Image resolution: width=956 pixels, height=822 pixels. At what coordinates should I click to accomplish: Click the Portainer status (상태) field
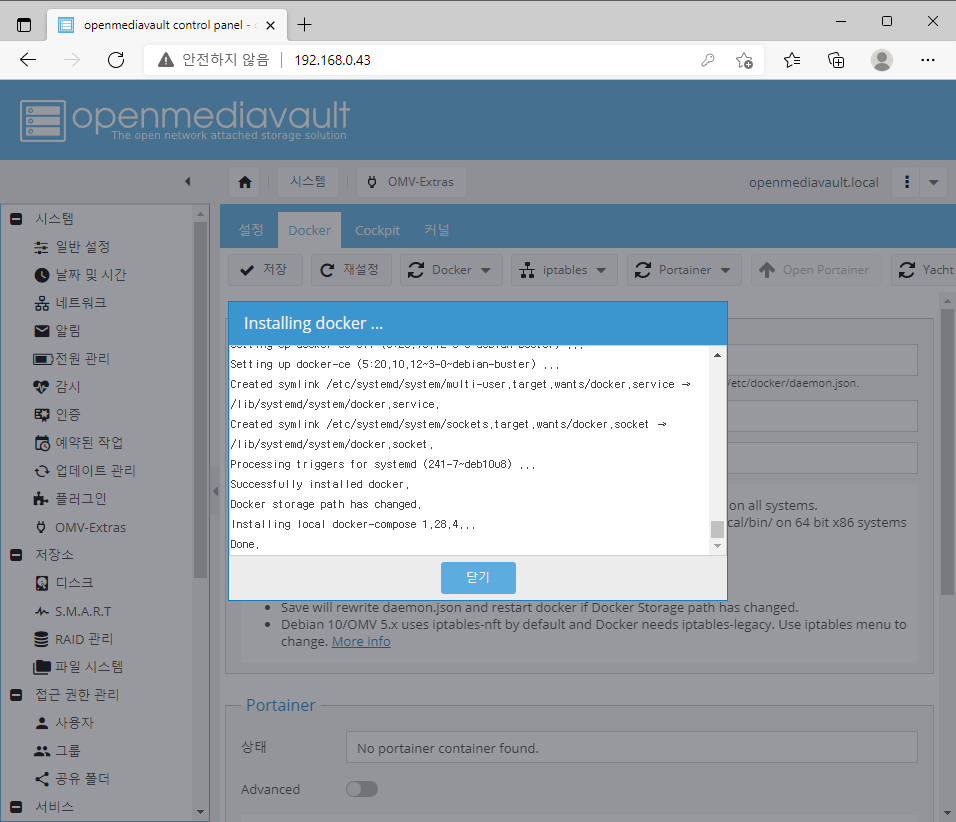(632, 748)
